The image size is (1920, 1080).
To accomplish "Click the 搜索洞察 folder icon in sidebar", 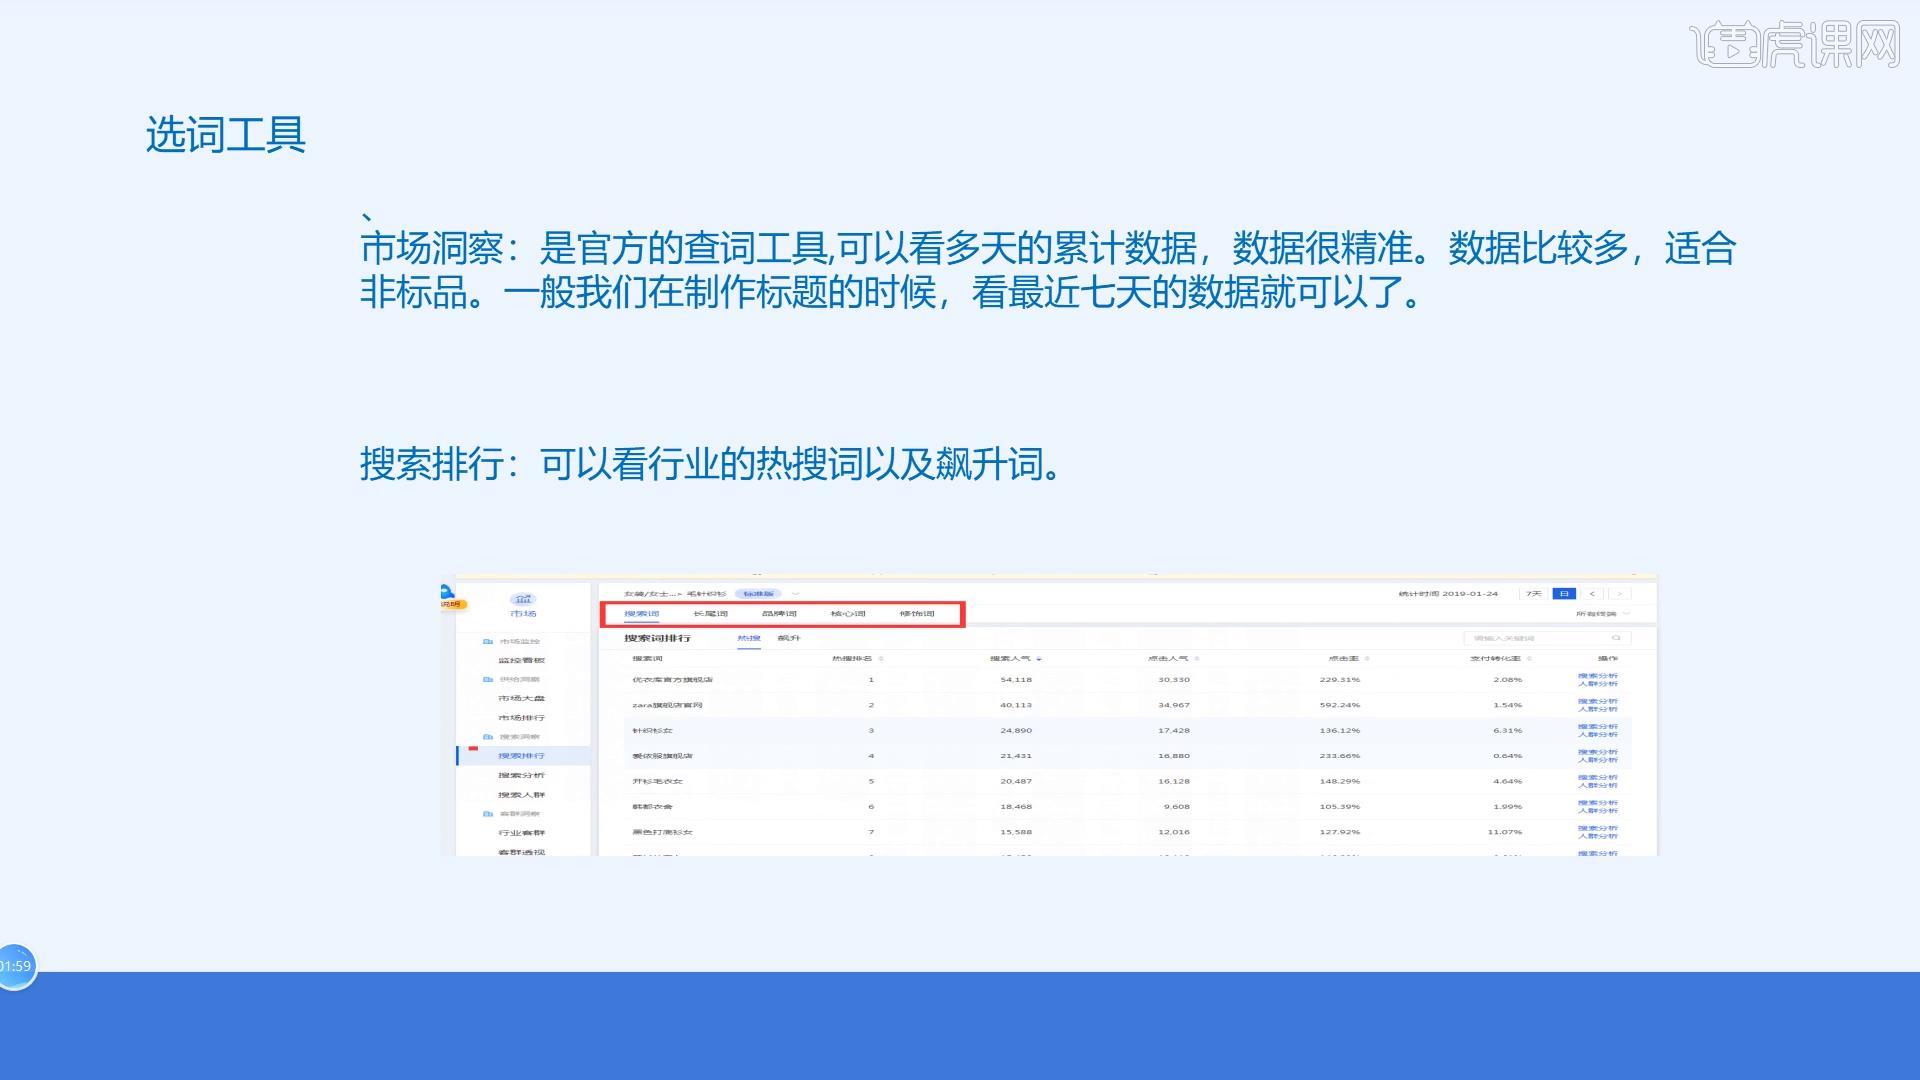I will point(487,737).
